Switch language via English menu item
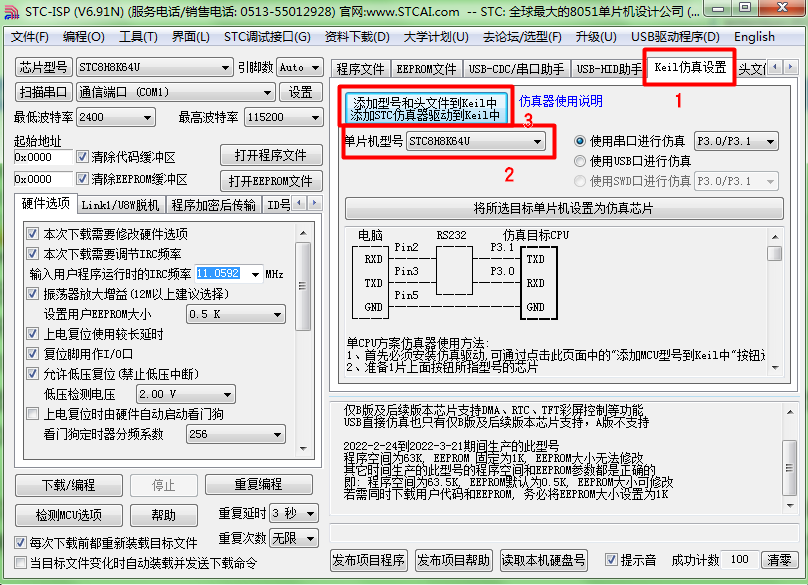This screenshot has width=808, height=585. pos(754,37)
